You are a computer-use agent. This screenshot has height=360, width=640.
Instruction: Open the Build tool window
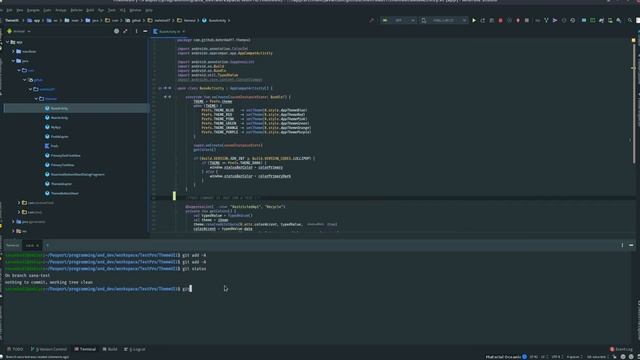click(110, 349)
